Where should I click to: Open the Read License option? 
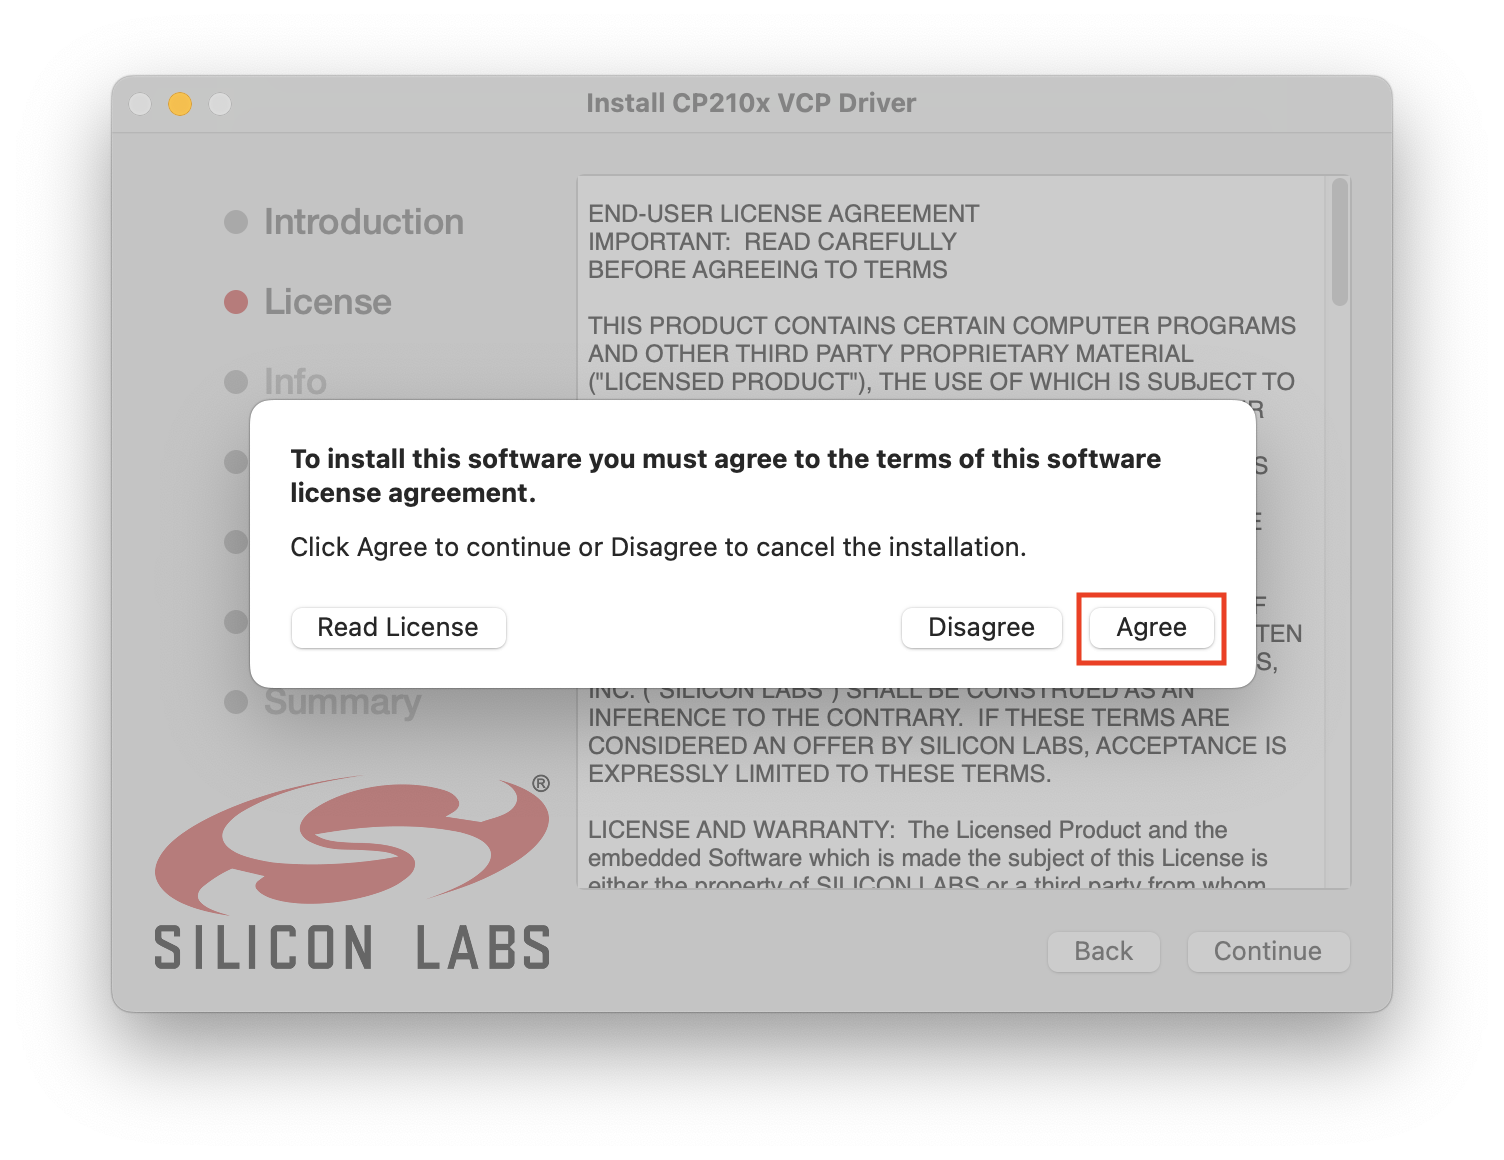coord(398,628)
